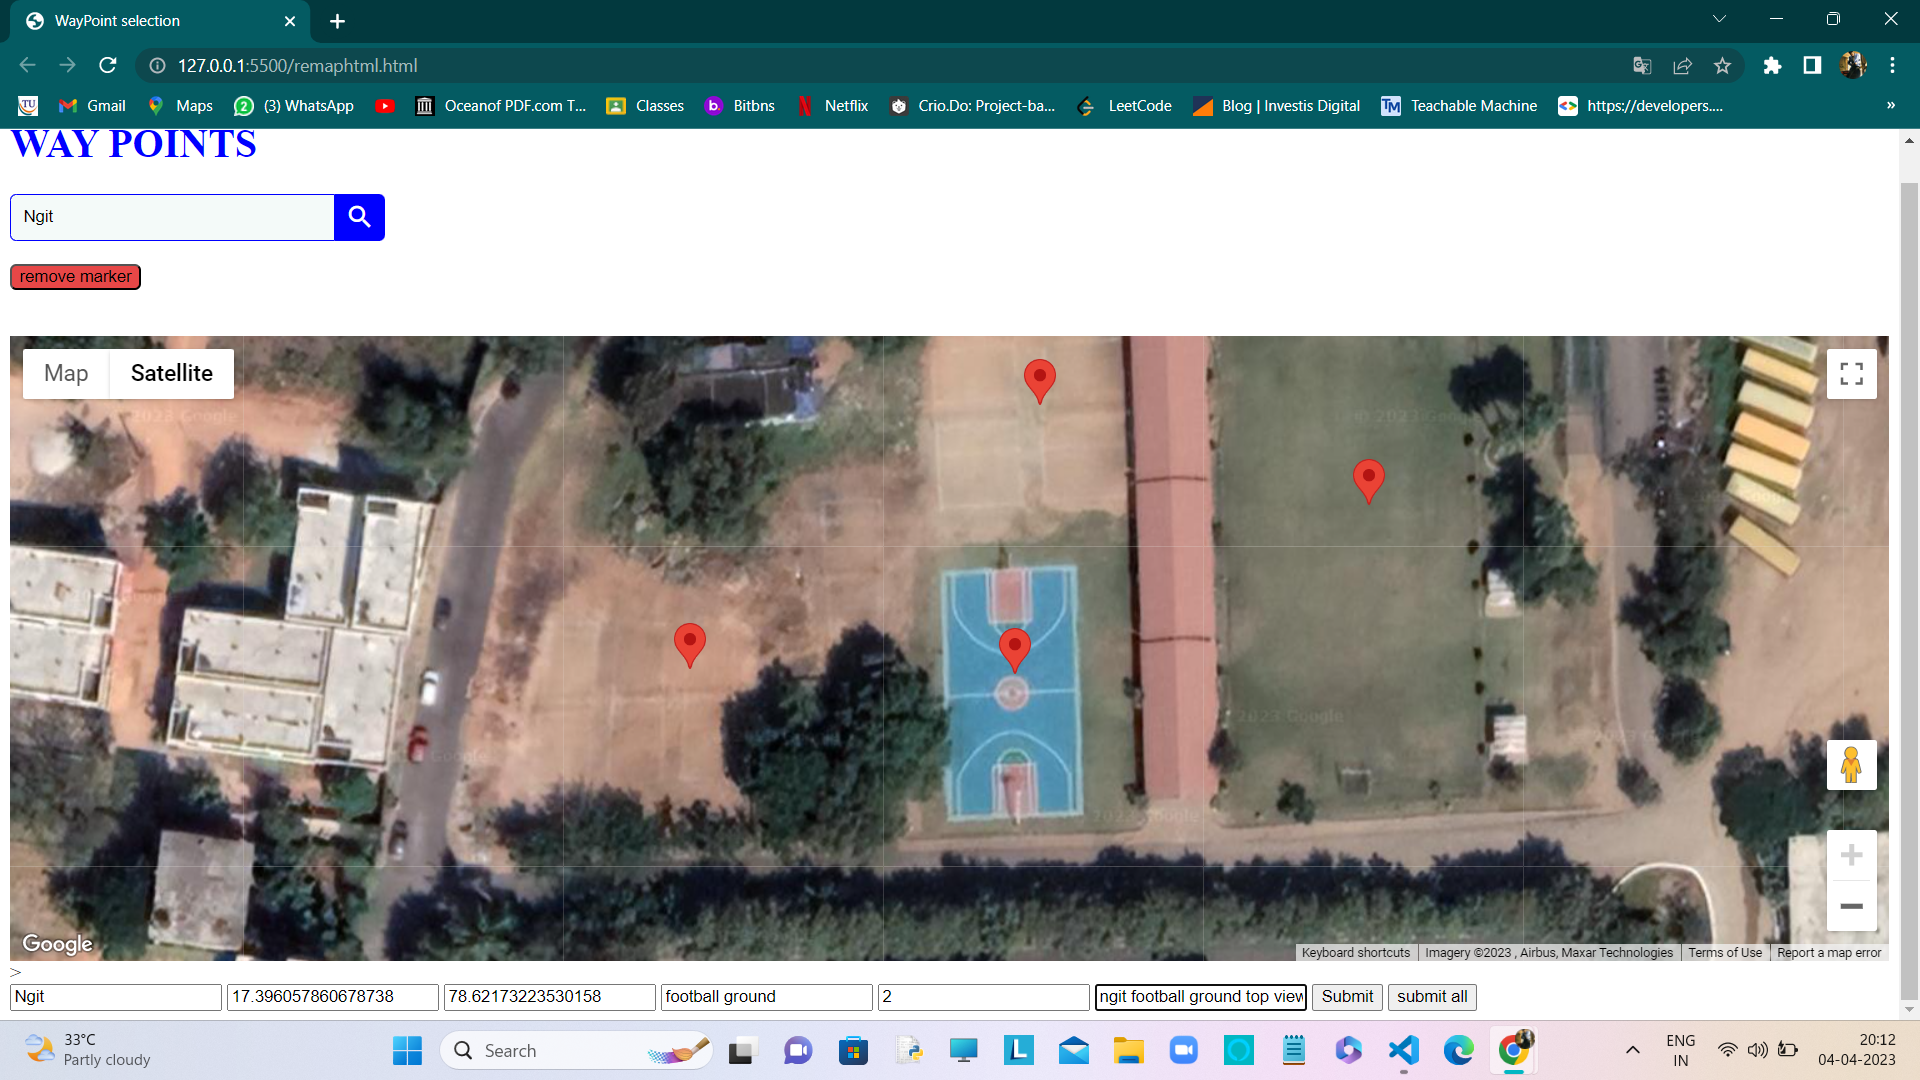1920x1080 pixels.
Task: Click the blue search magnifier button
Action: pos(359,217)
